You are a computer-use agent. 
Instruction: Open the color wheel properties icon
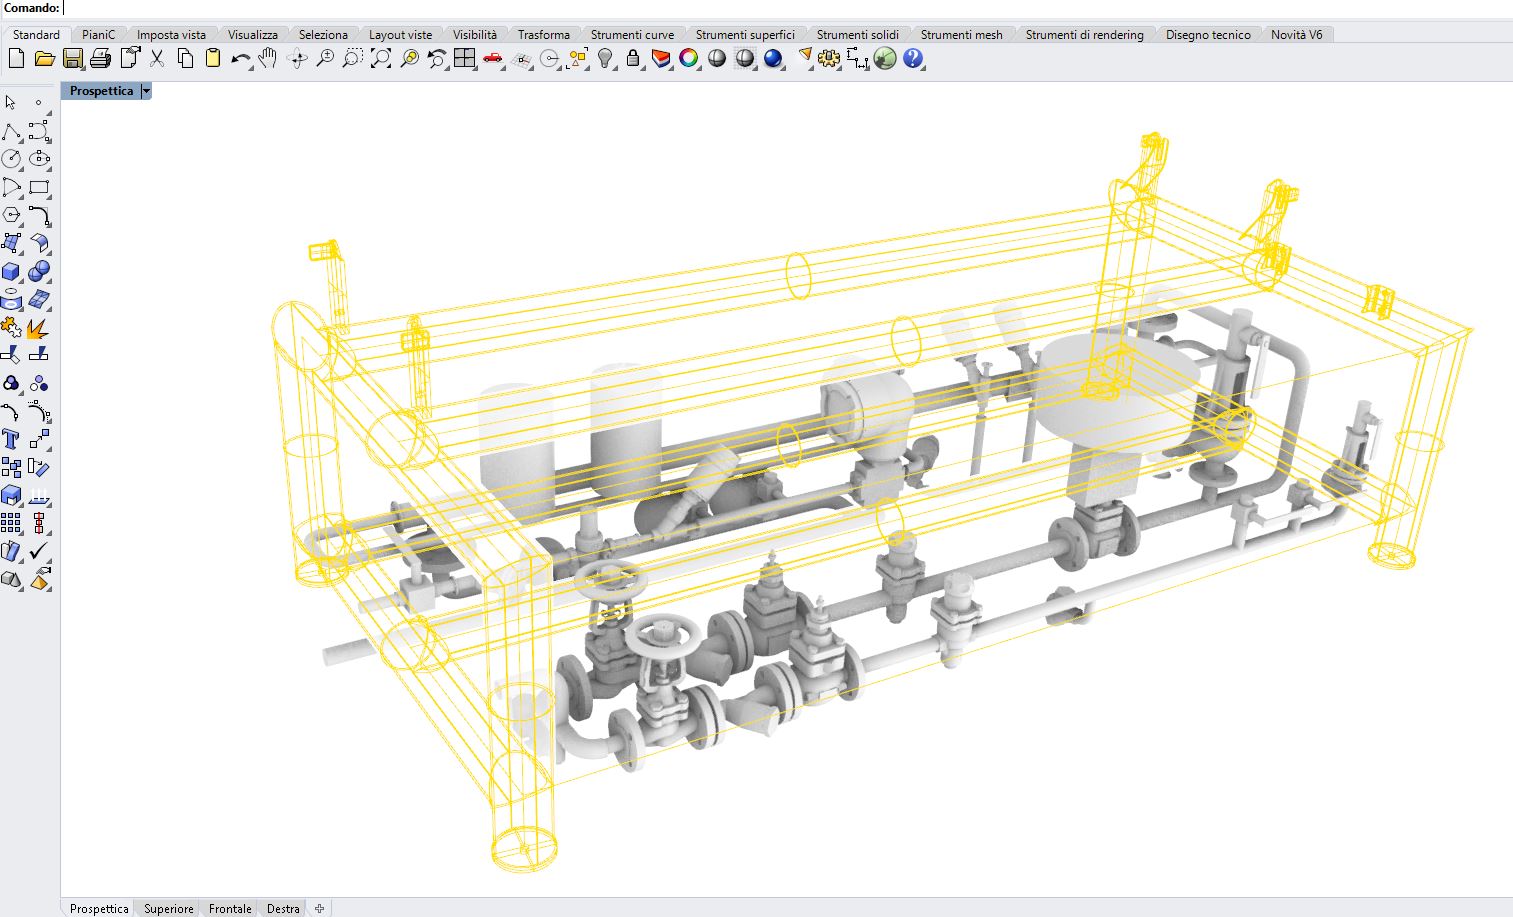pyautogui.click(x=689, y=59)
